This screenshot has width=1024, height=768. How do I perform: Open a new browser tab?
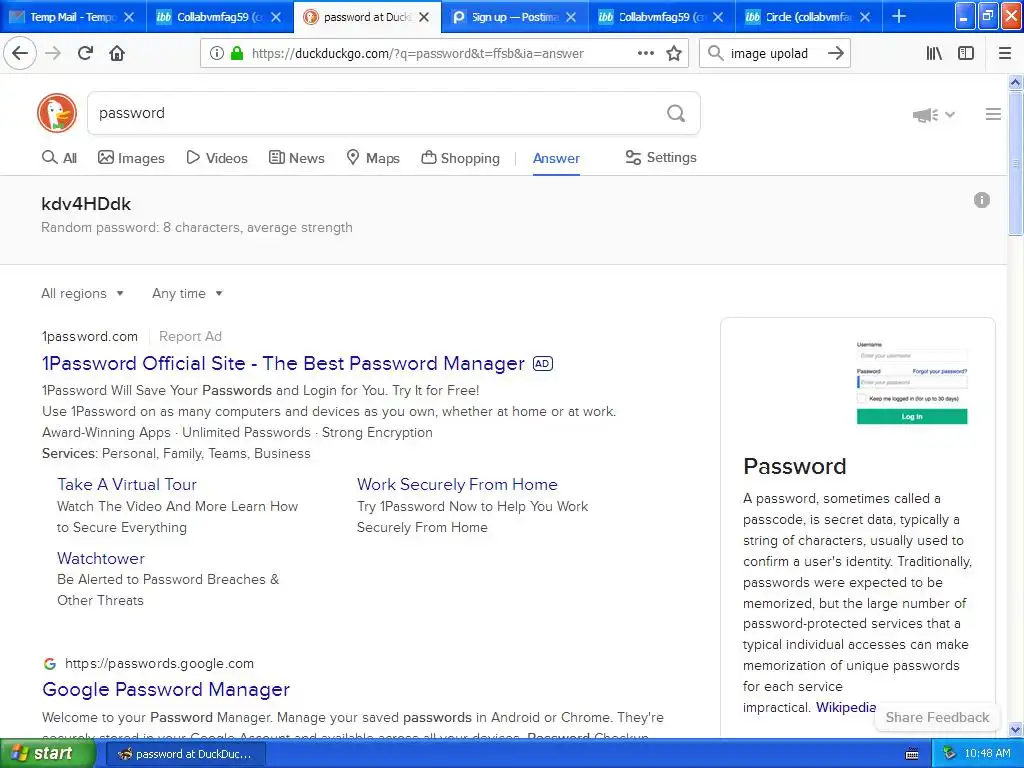899,16
